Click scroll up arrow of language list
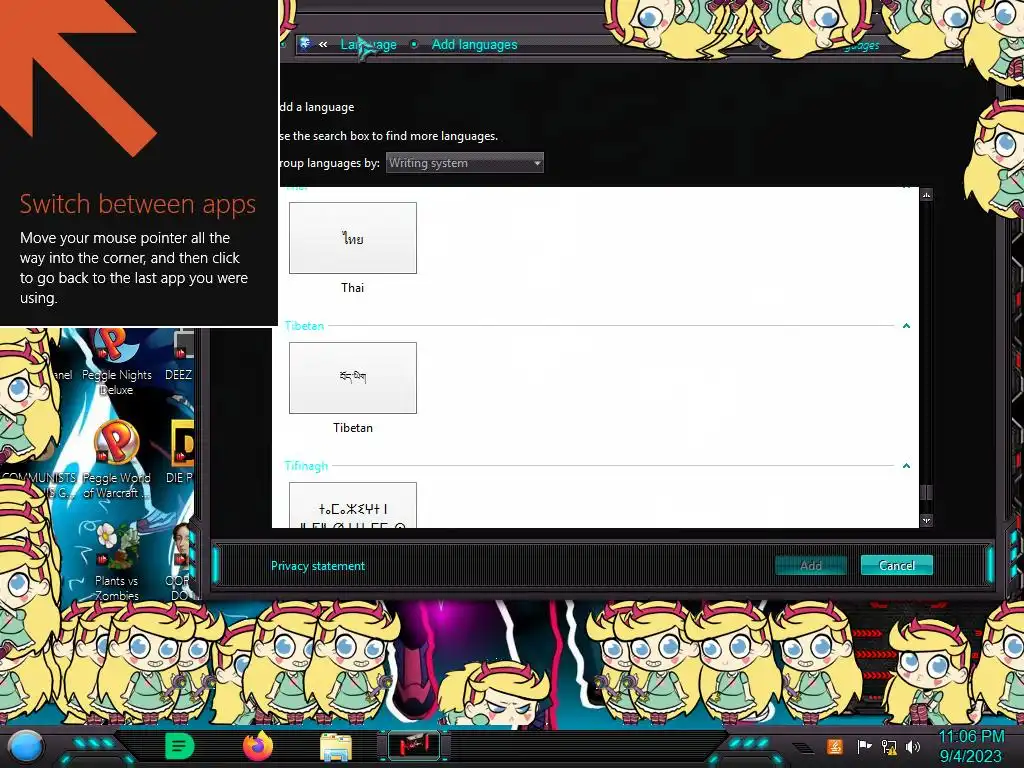 (926, 195)
